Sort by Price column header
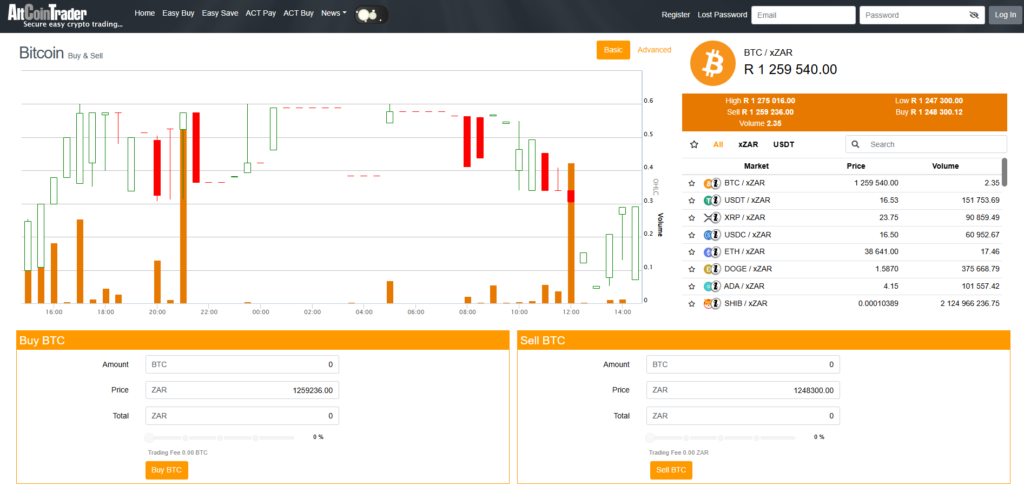The width and height of the screenshot is (1024, 486). point(856,166)
